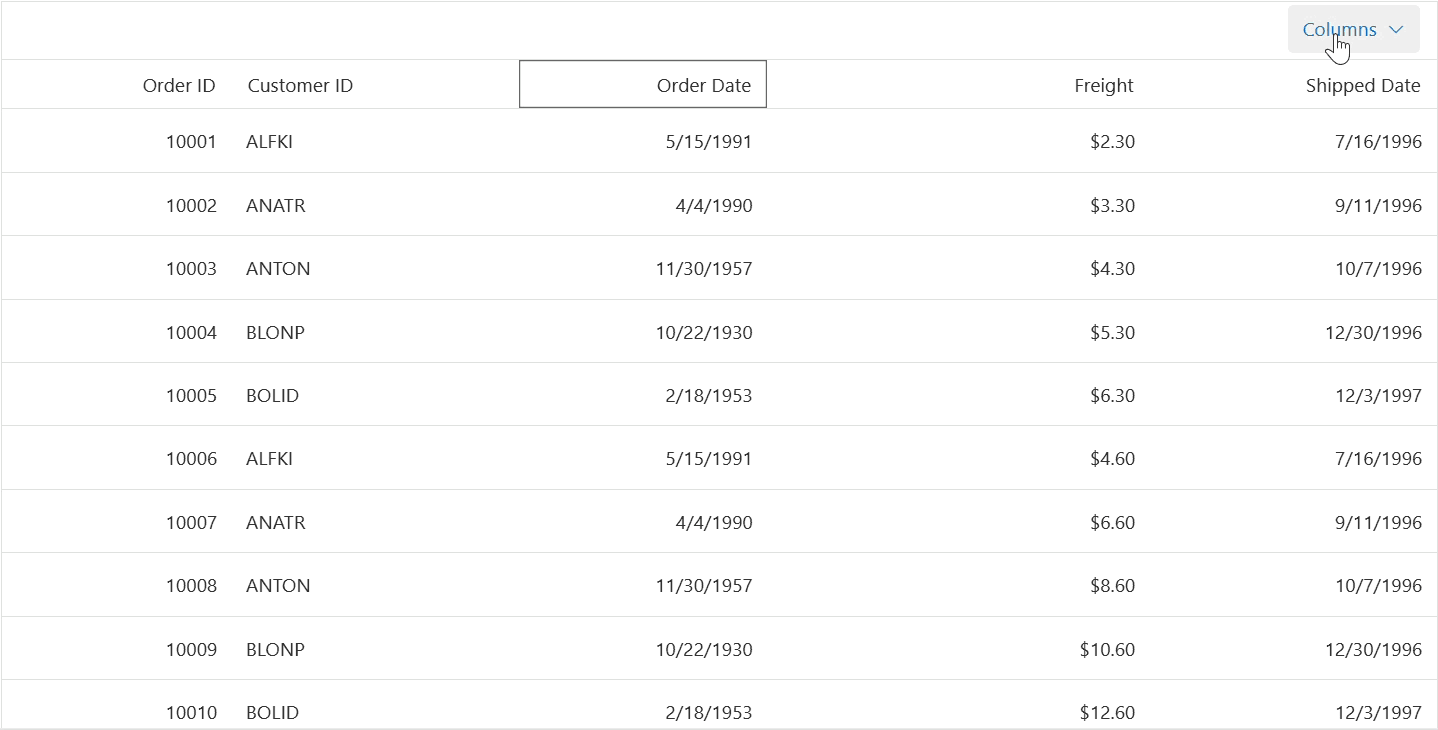Open the Columns dropdown button
Image resolution: width=1438 pixels, height=730 pixels.
click(x=1340, y=30)
